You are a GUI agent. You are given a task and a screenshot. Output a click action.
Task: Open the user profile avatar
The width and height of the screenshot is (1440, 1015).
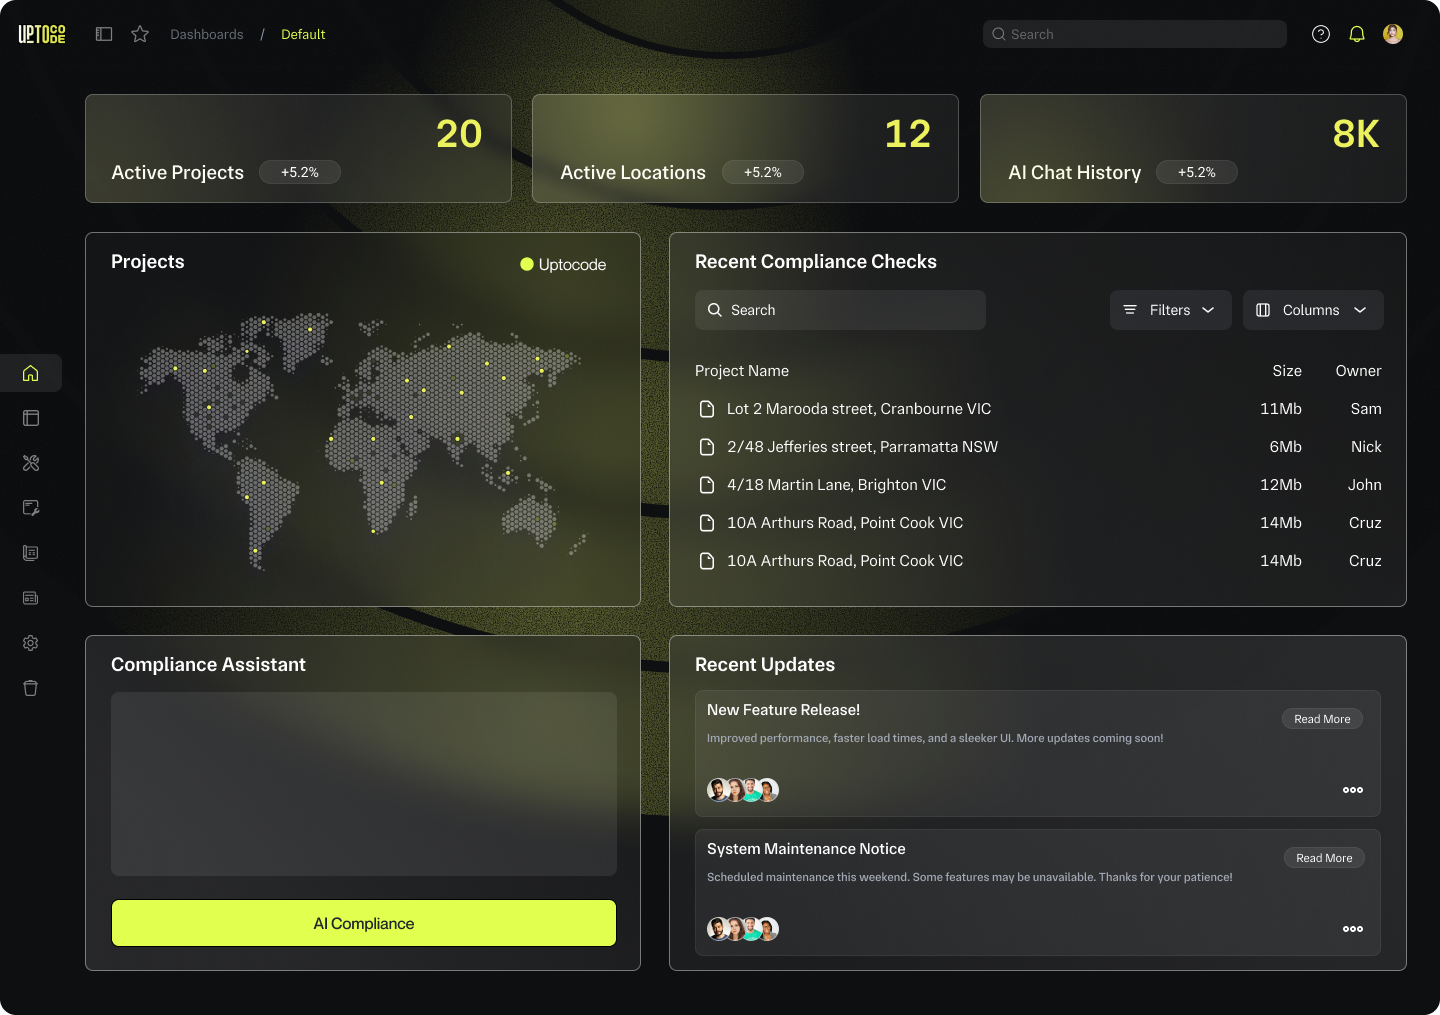[1393, 34]
